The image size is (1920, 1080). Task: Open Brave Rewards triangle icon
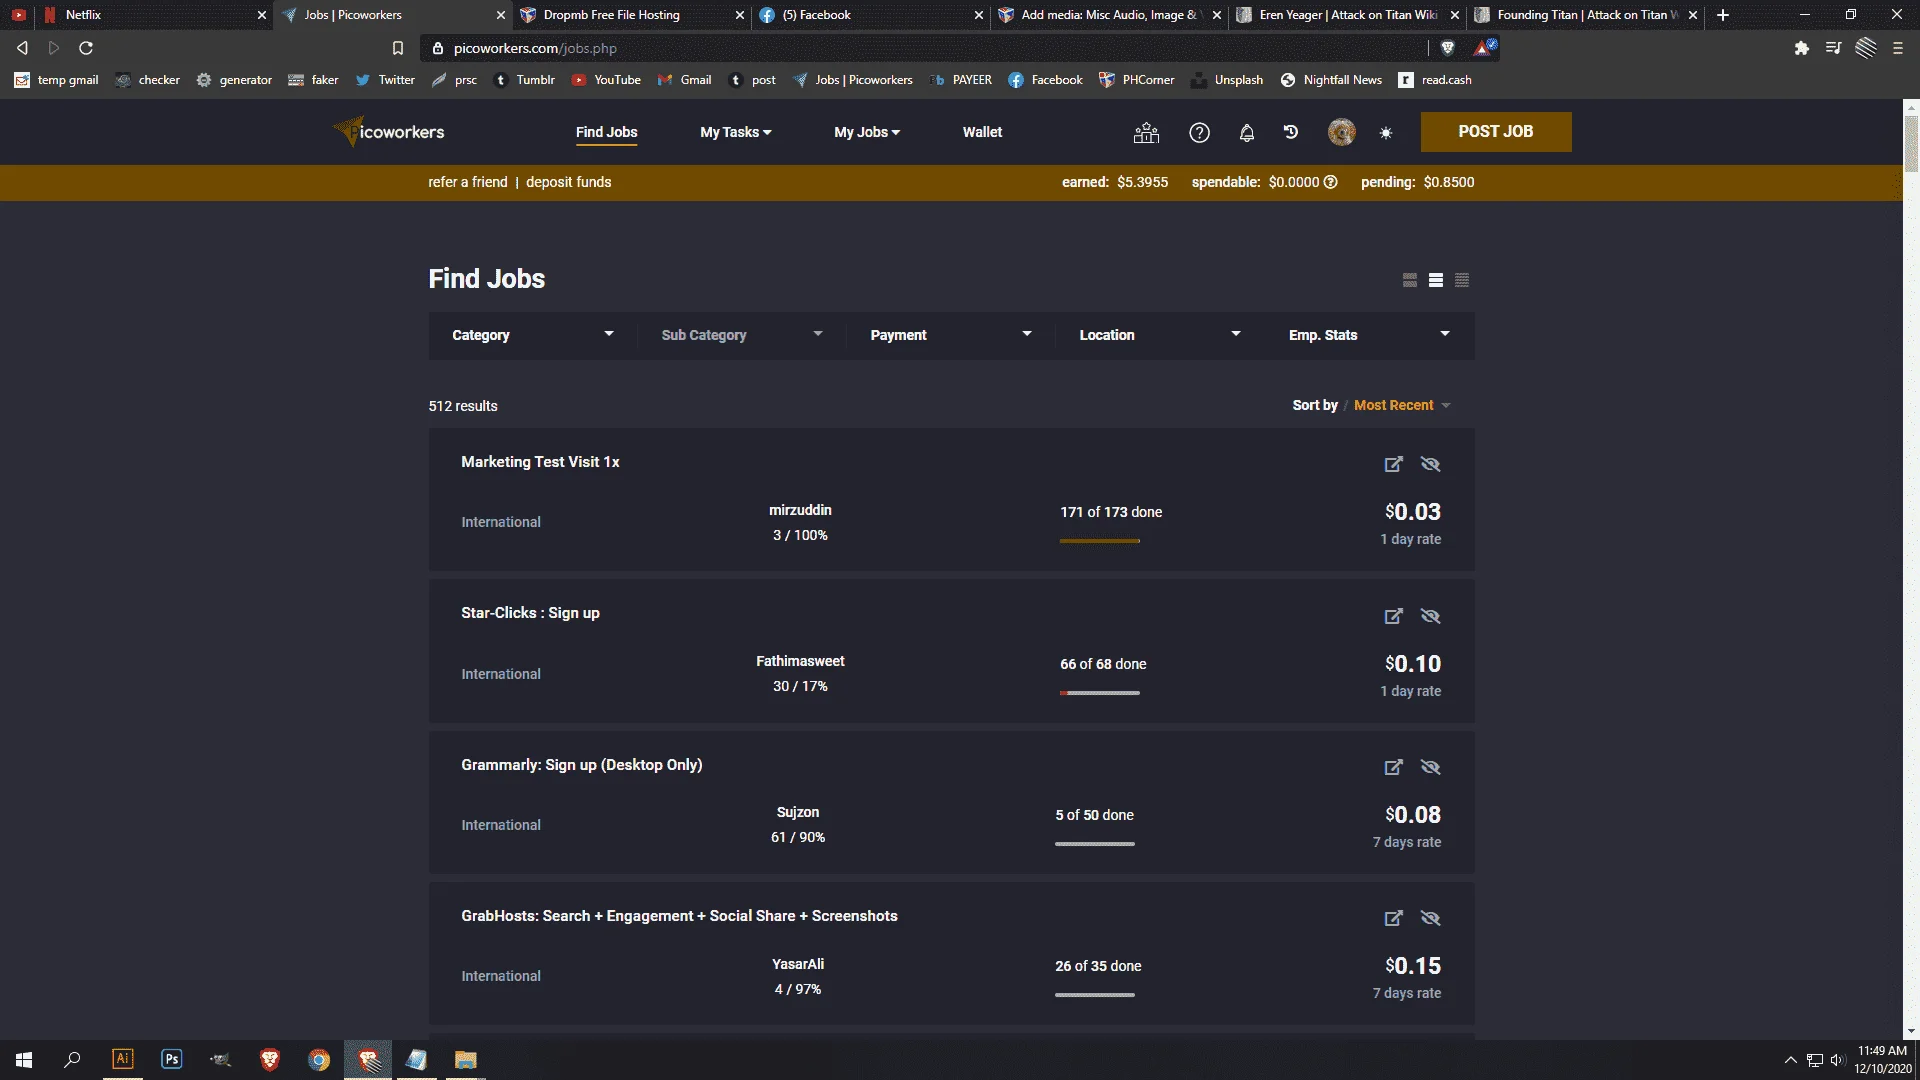[x=1484, y=48]
